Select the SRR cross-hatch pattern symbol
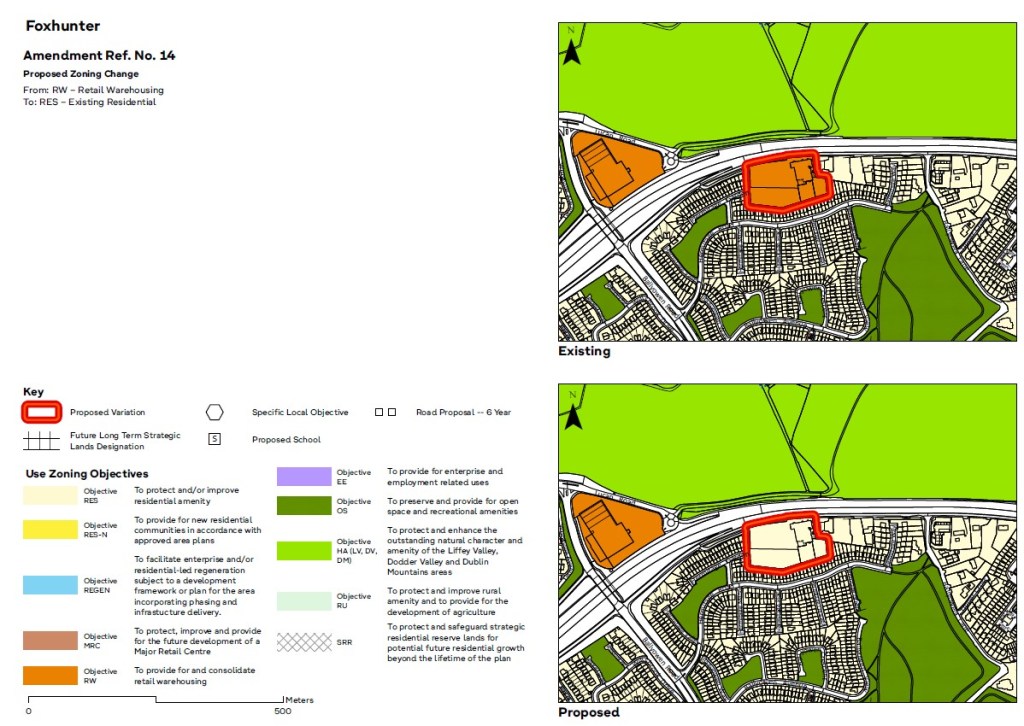Screen dimensions: 1024x726 [x=304, y=642]
